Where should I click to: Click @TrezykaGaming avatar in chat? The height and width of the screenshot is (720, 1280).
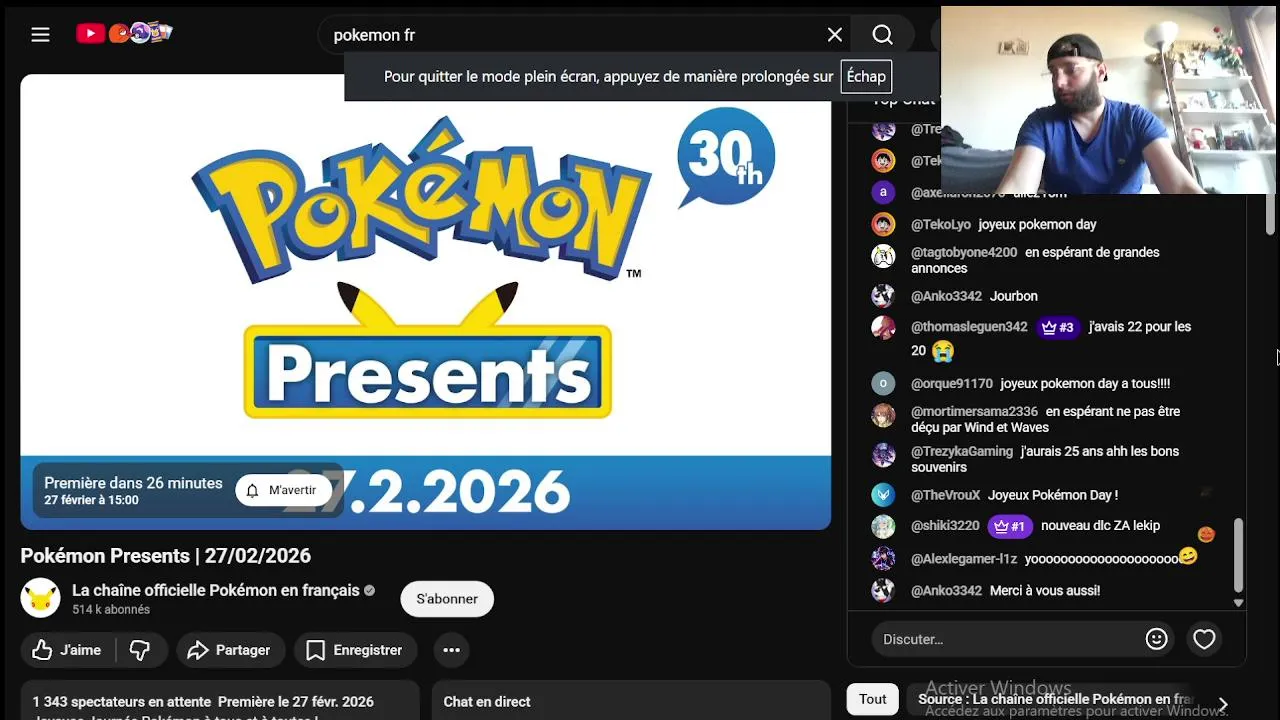883,455
